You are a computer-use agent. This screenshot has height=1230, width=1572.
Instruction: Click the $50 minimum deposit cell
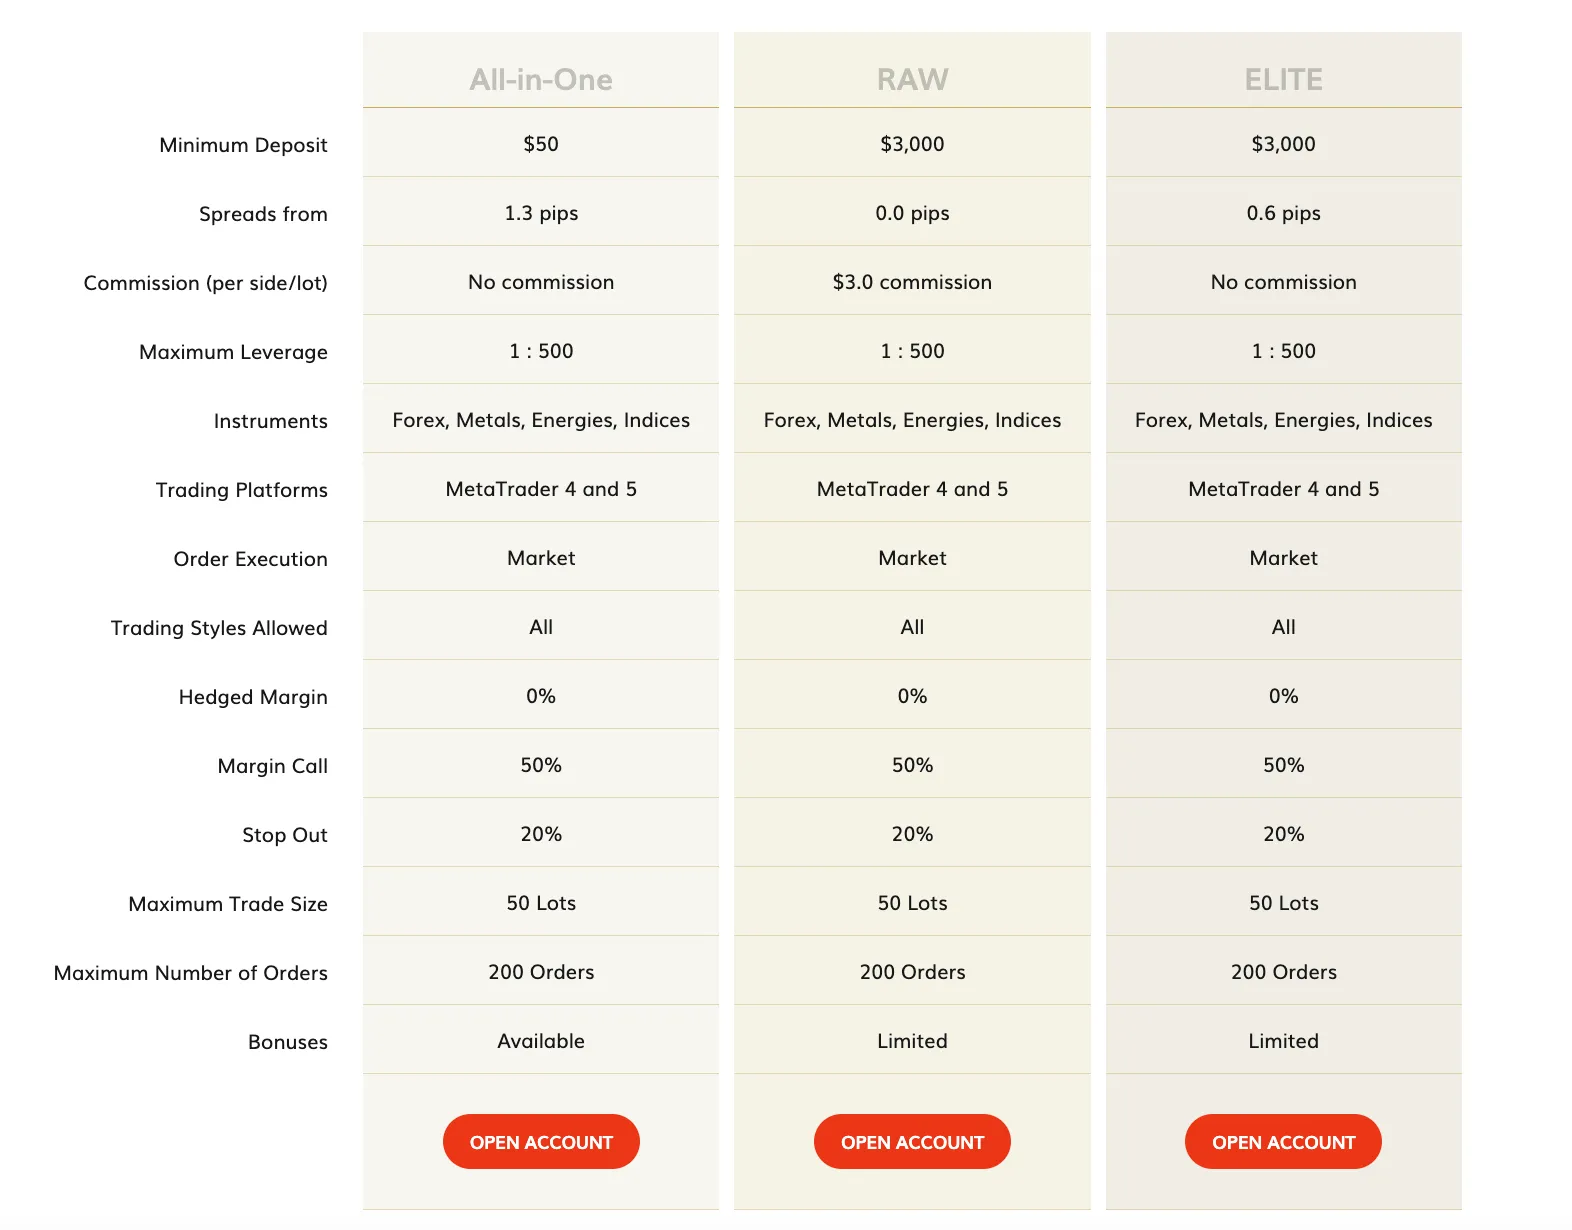(541, 143)
